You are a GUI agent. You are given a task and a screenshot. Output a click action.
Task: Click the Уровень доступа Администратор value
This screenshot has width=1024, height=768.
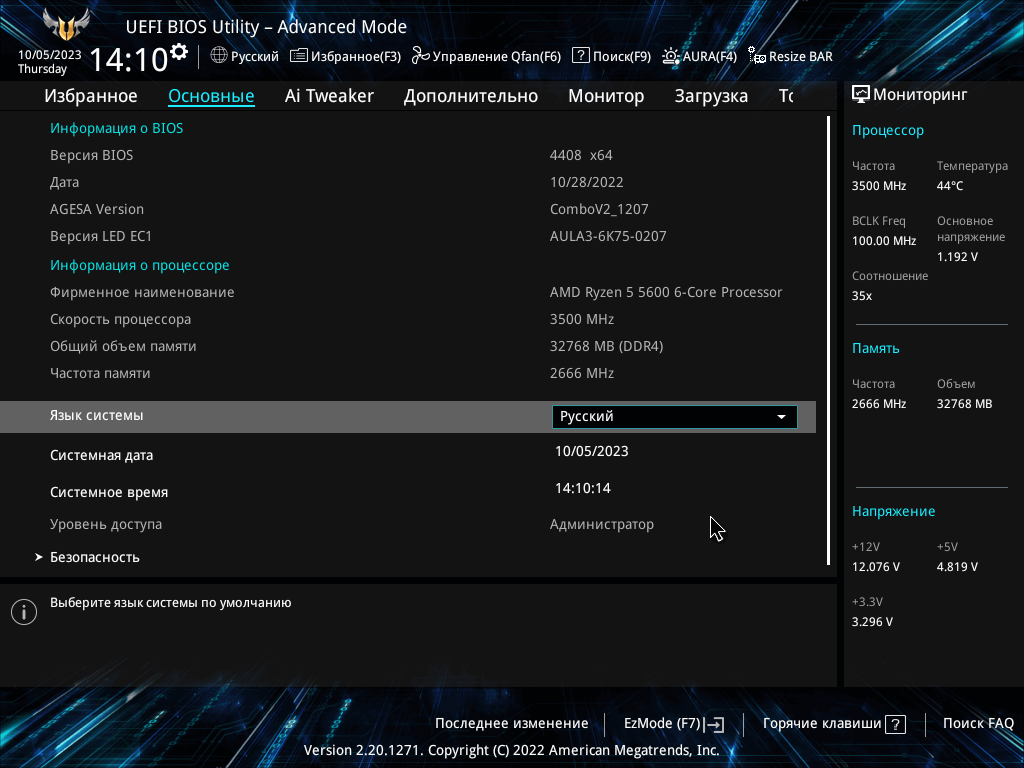(602, 524)
